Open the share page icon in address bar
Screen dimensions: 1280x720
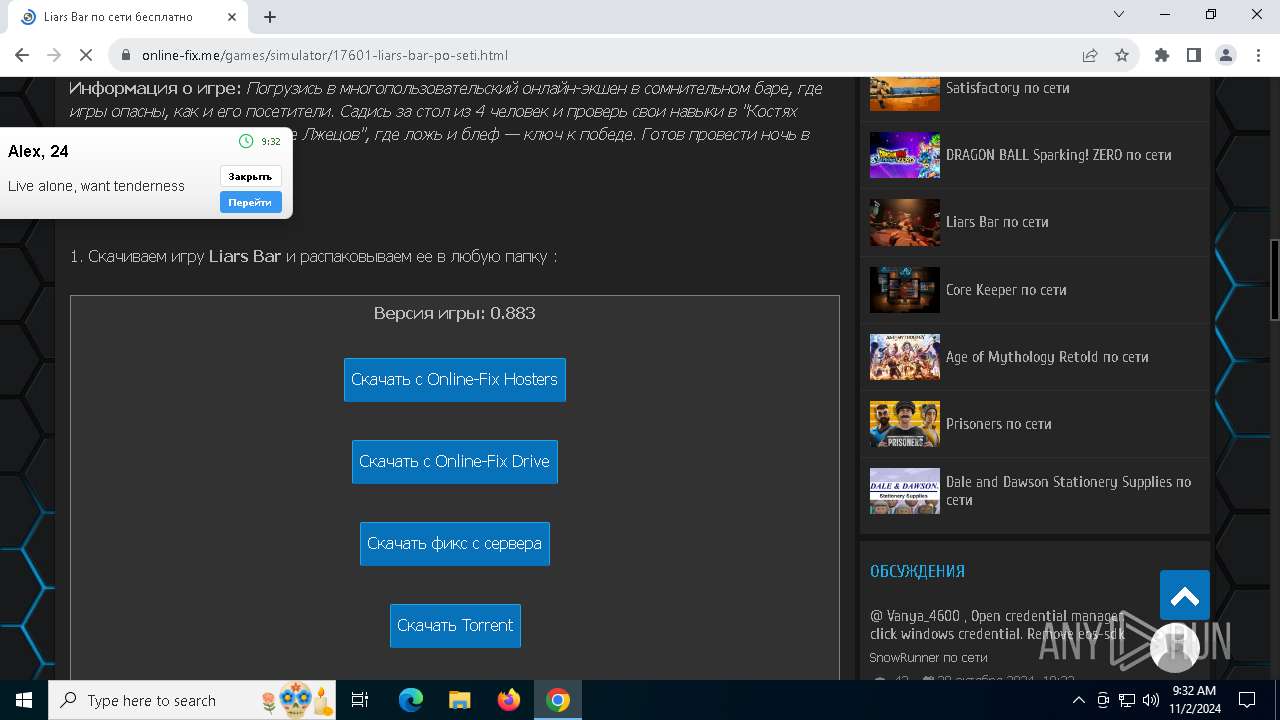pyautogui.click(x=1089, y=56)
